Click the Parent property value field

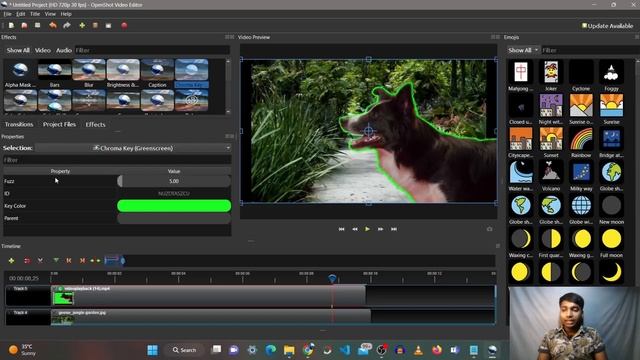[174, 218]
